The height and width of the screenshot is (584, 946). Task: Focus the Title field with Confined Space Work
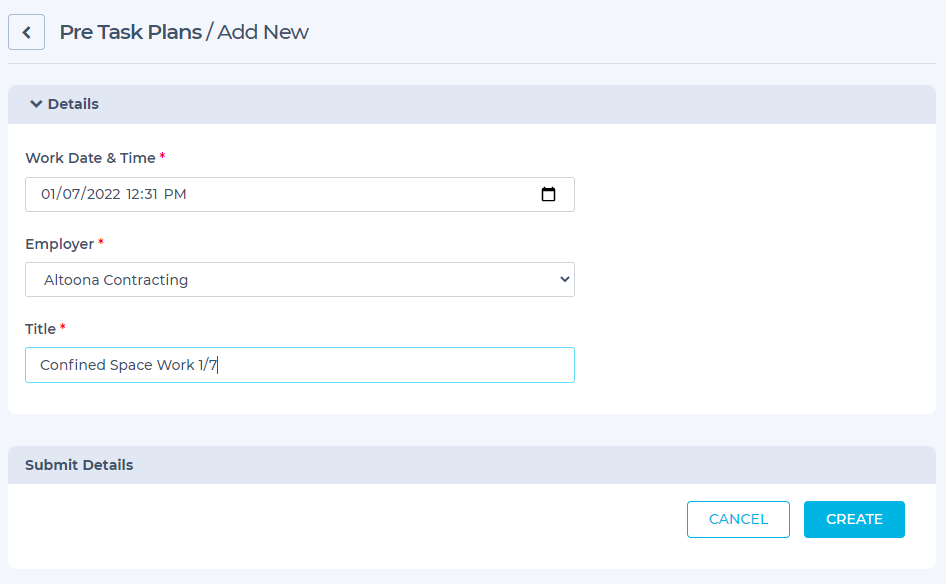(x=300, y=365)
